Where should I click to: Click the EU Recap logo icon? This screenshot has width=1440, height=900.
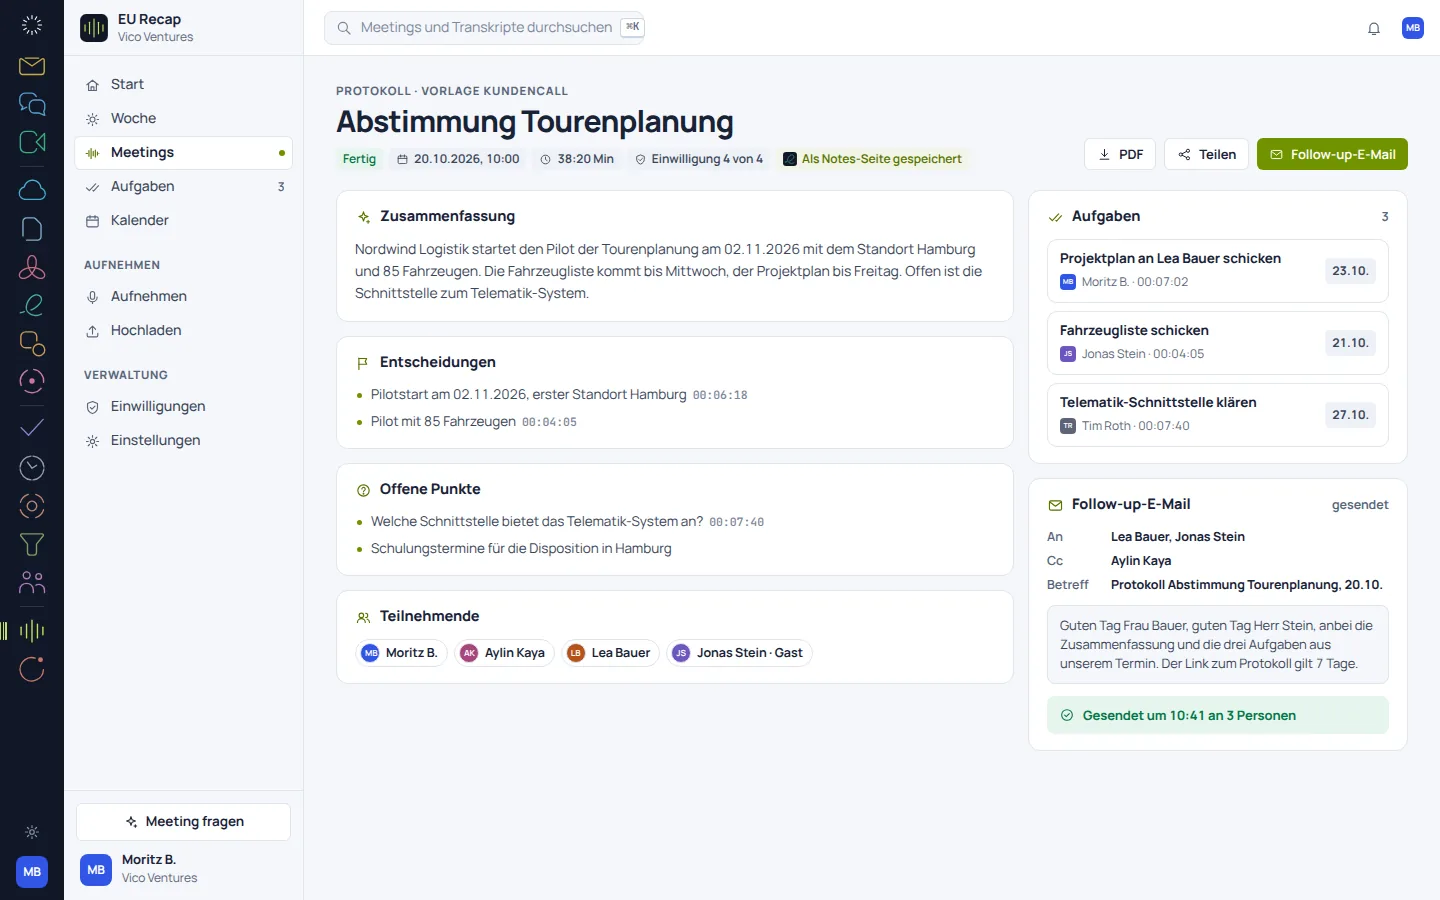coord(94,28)
